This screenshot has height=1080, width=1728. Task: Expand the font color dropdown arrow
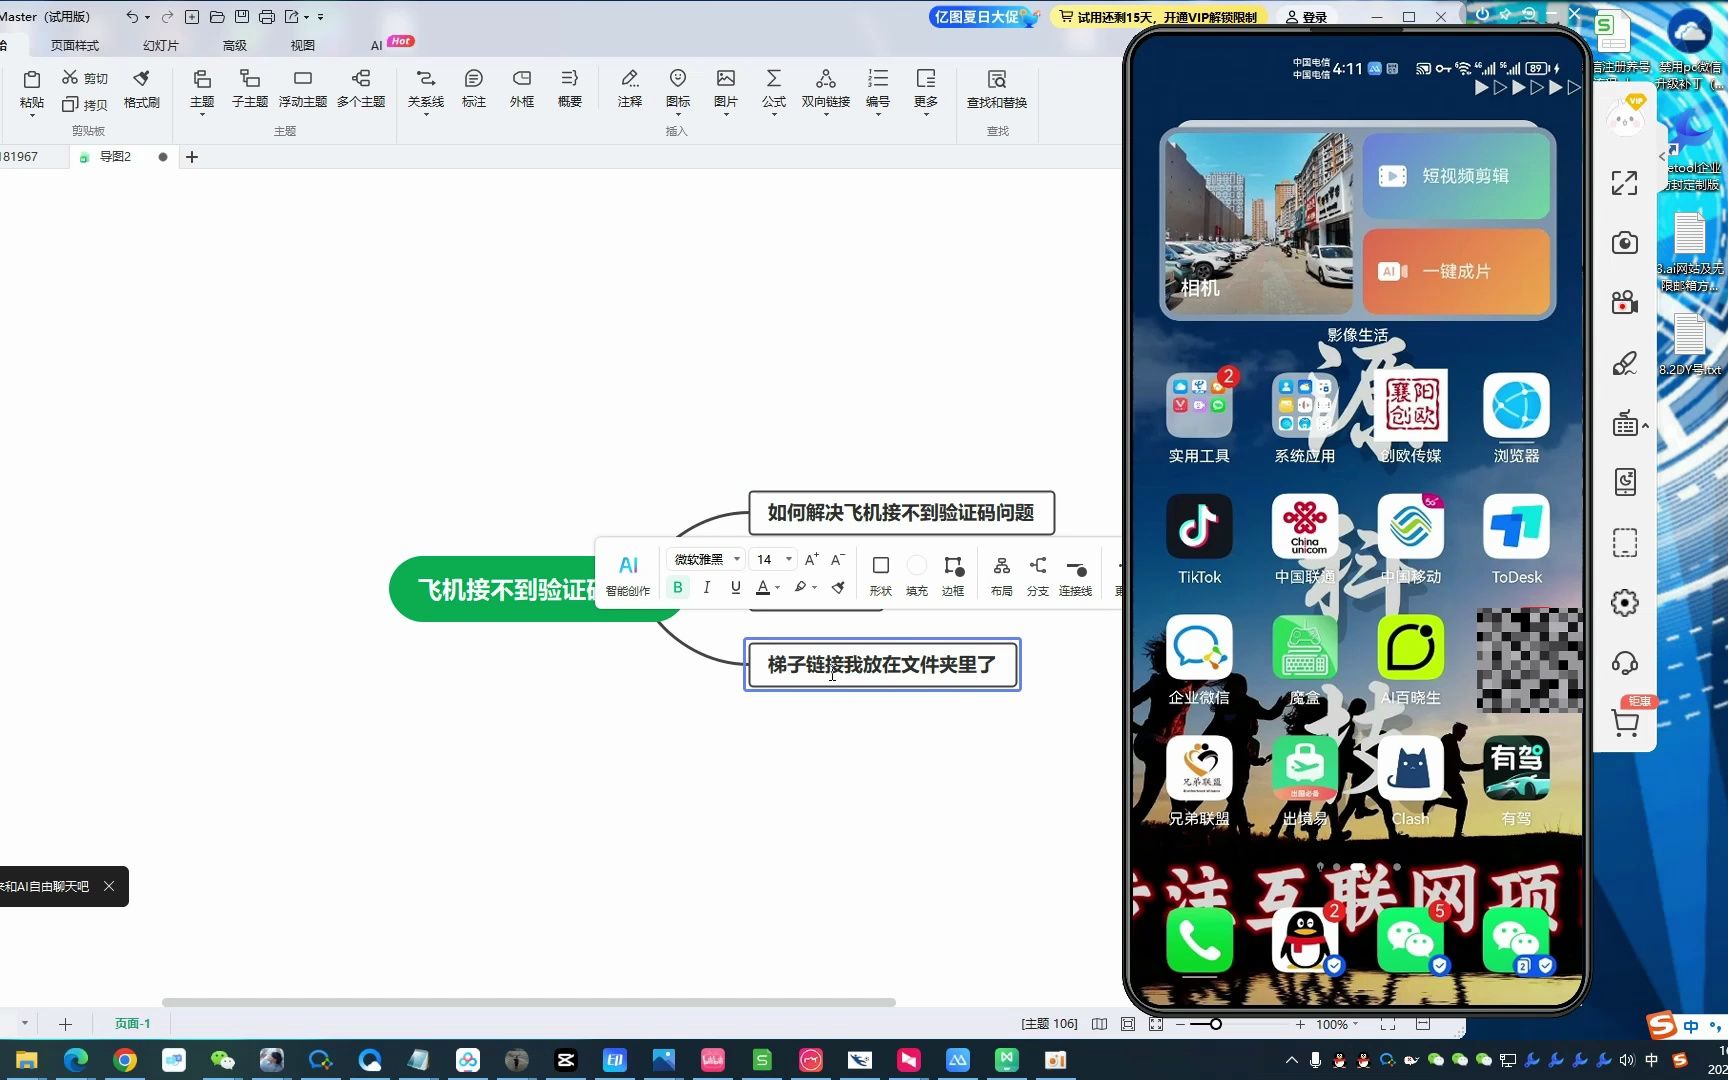(x=778, y=588)
